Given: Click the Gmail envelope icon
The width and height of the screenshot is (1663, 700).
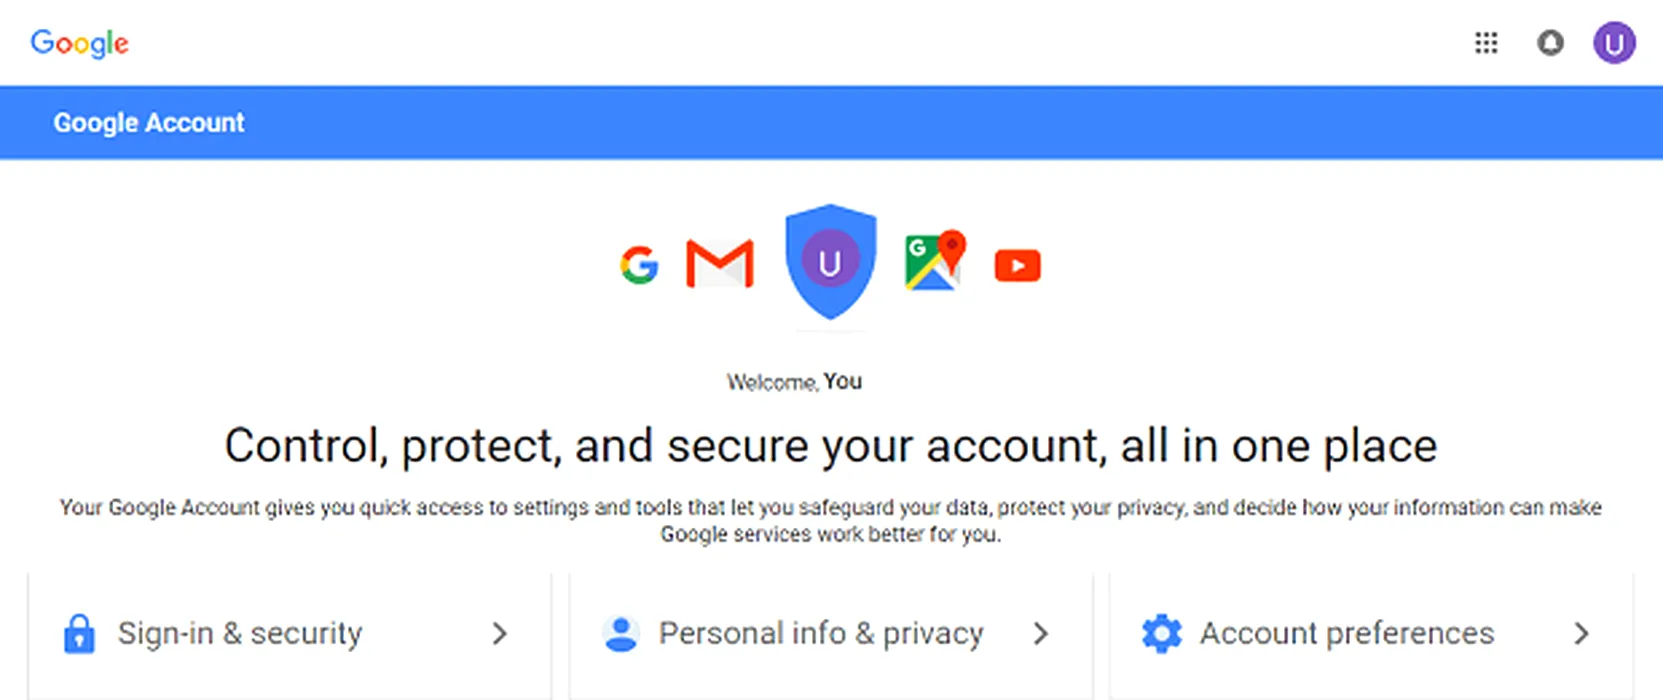Looking at the screenshot, I should (x=720, y=264).
